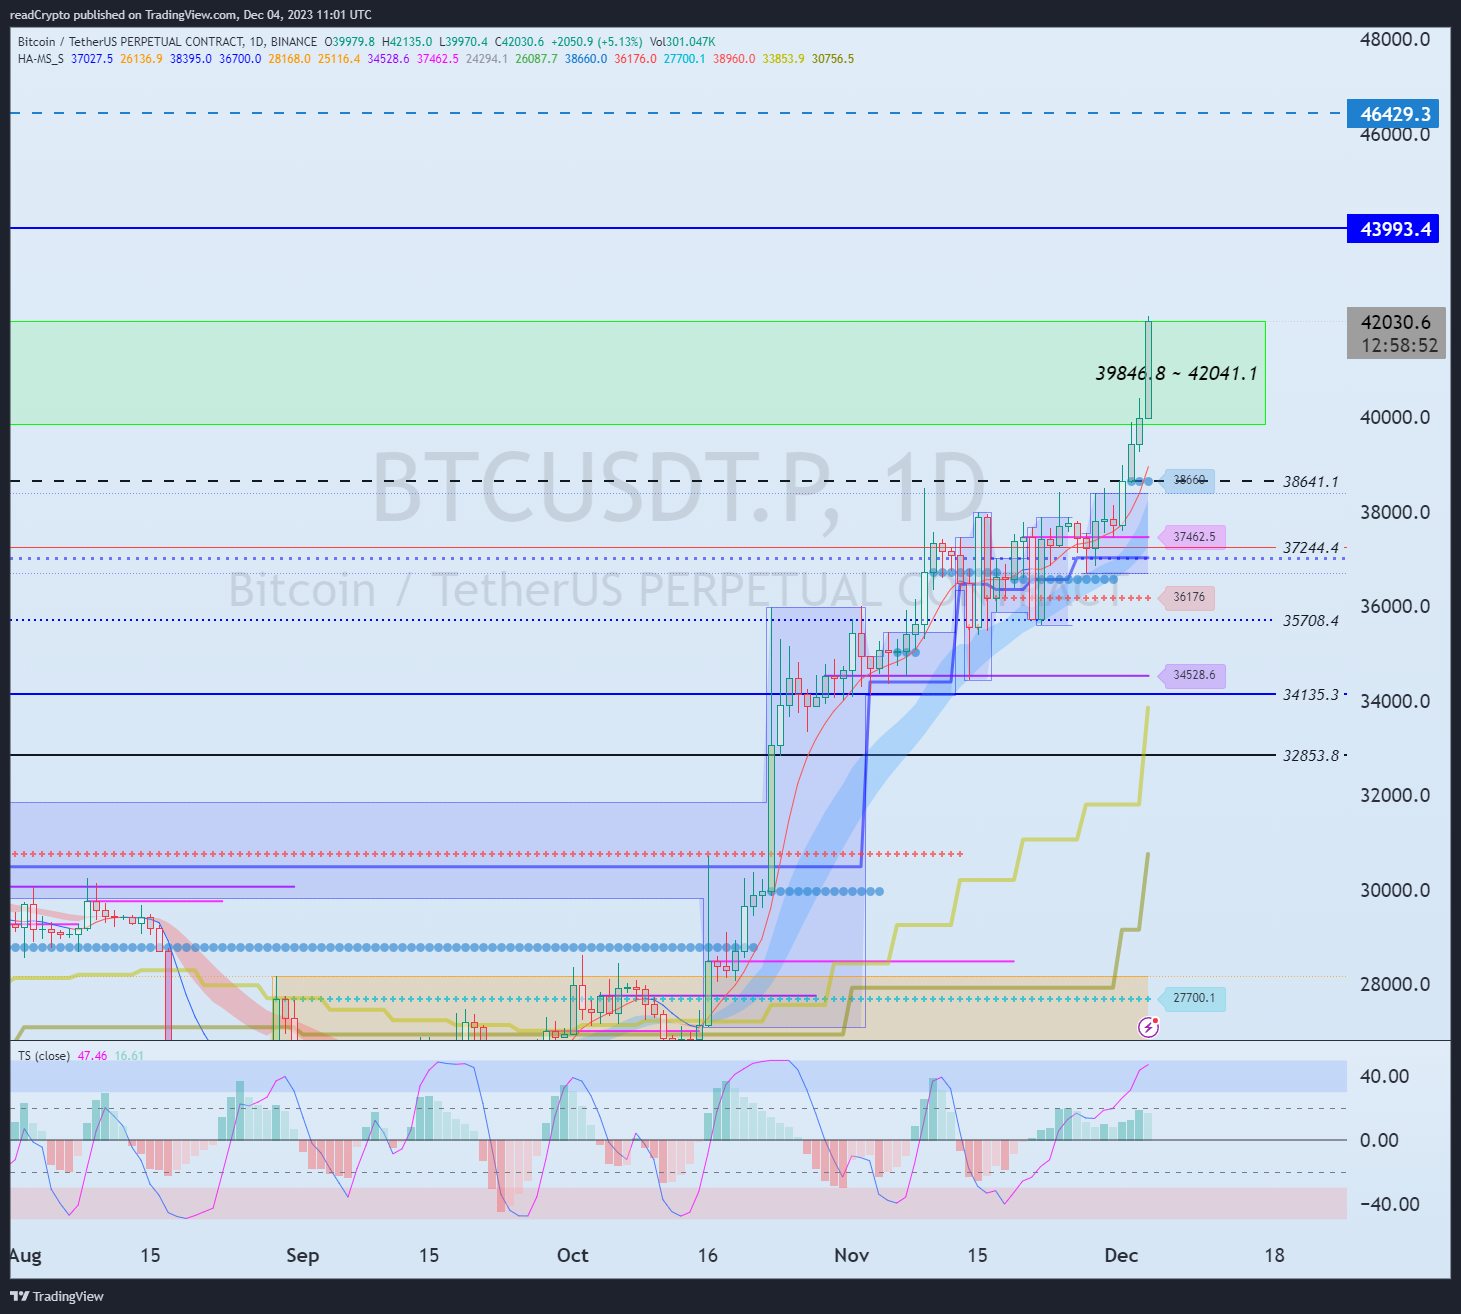Click the TS (close) indicator label

coord(44,1056)
